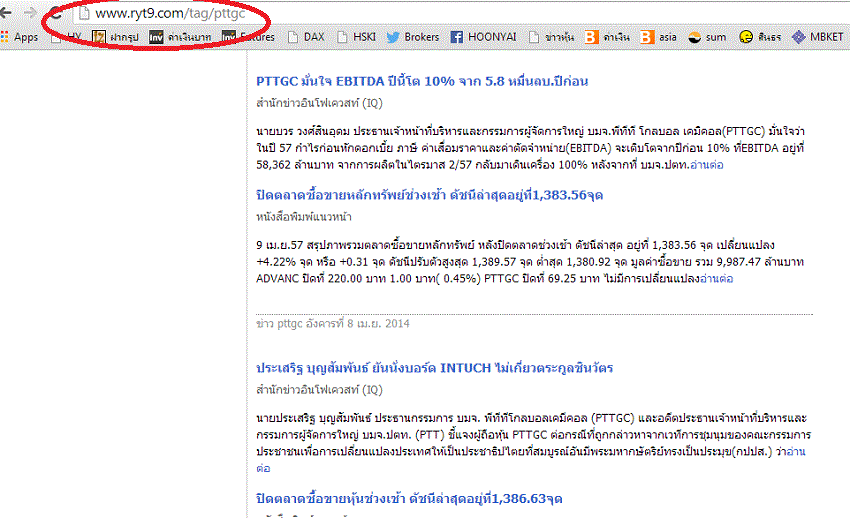850x518 pixels.
Task: Go forward with the browser forward arrow
Action: (x=31, y=13)
